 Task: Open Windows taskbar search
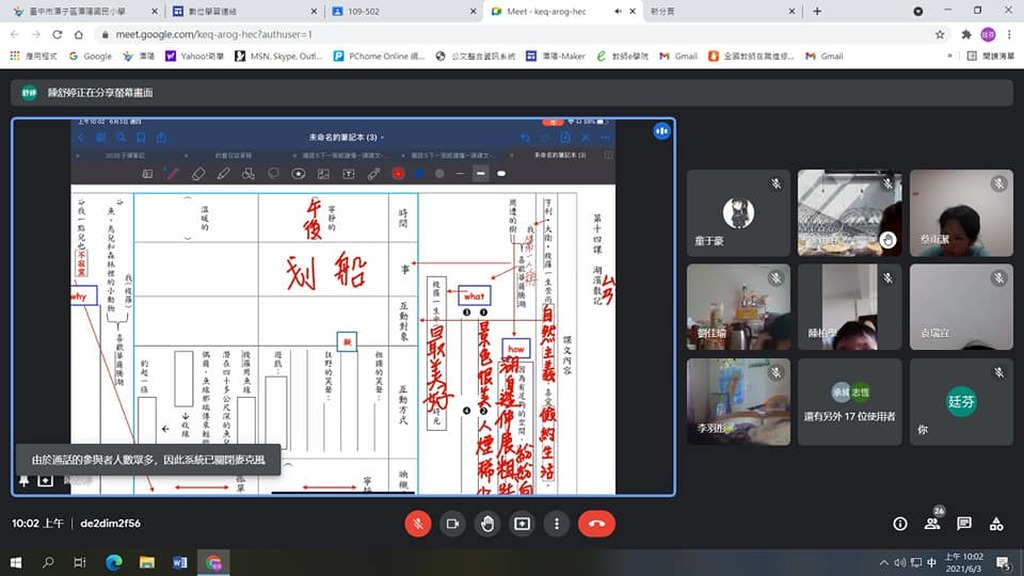[x=48, y=562]
